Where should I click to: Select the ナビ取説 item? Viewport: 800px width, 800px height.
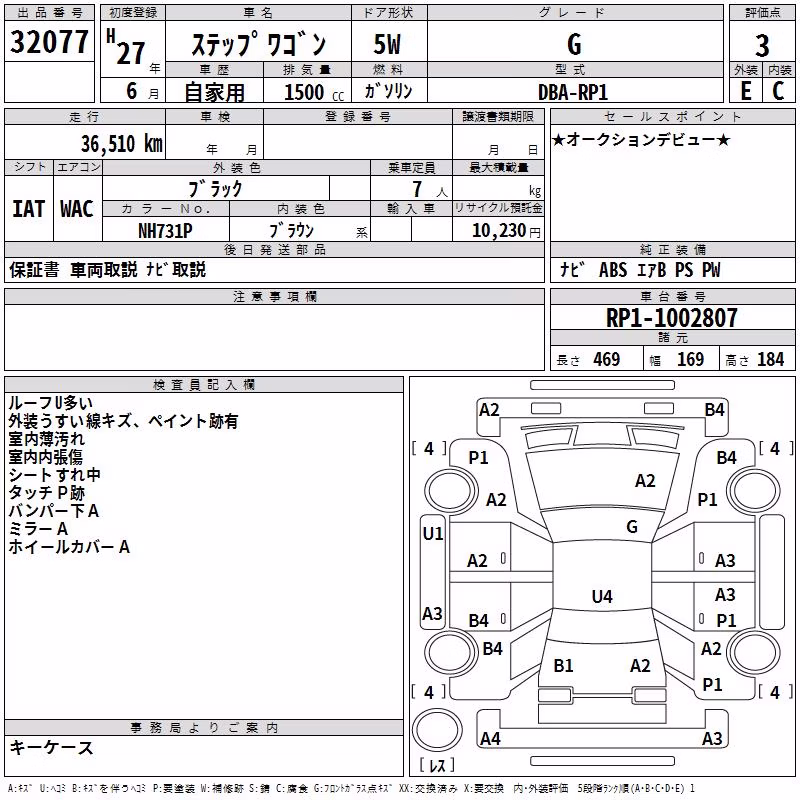tap(176, 269)
